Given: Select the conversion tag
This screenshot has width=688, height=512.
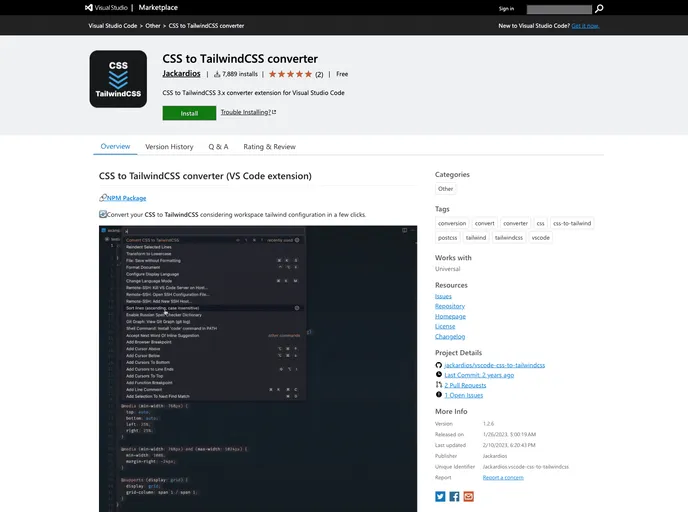Looking at the screenshot, I should [452, 223].
